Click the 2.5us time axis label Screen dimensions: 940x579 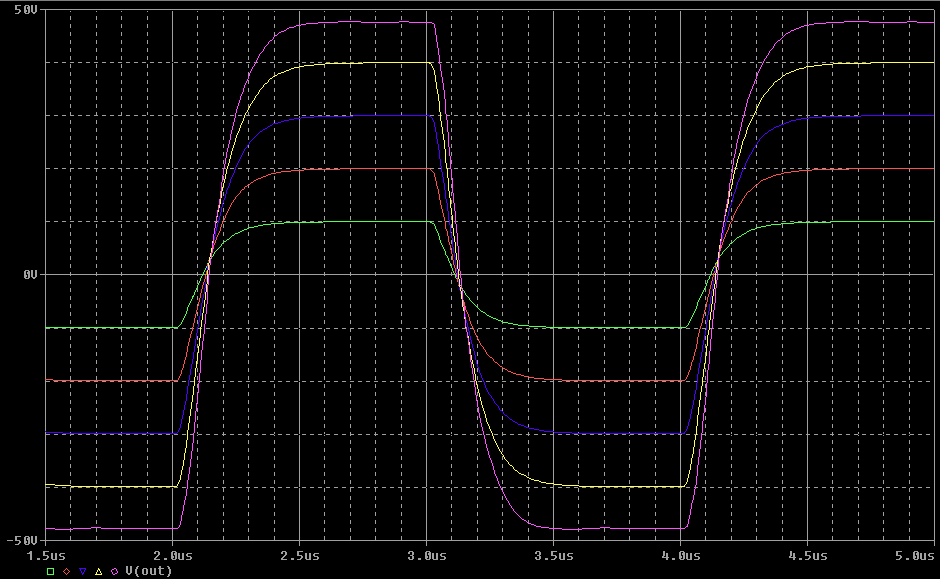300,554
